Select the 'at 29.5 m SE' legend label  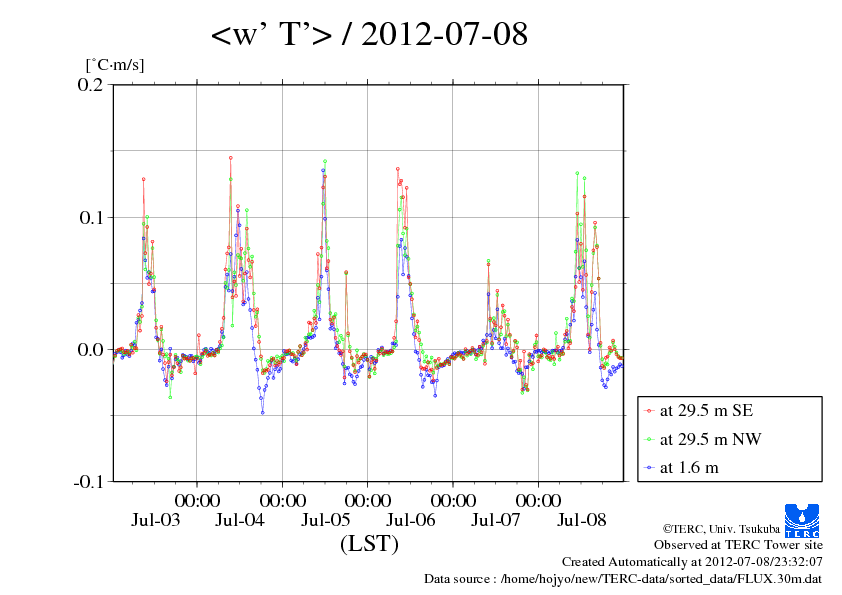(706, 411)
